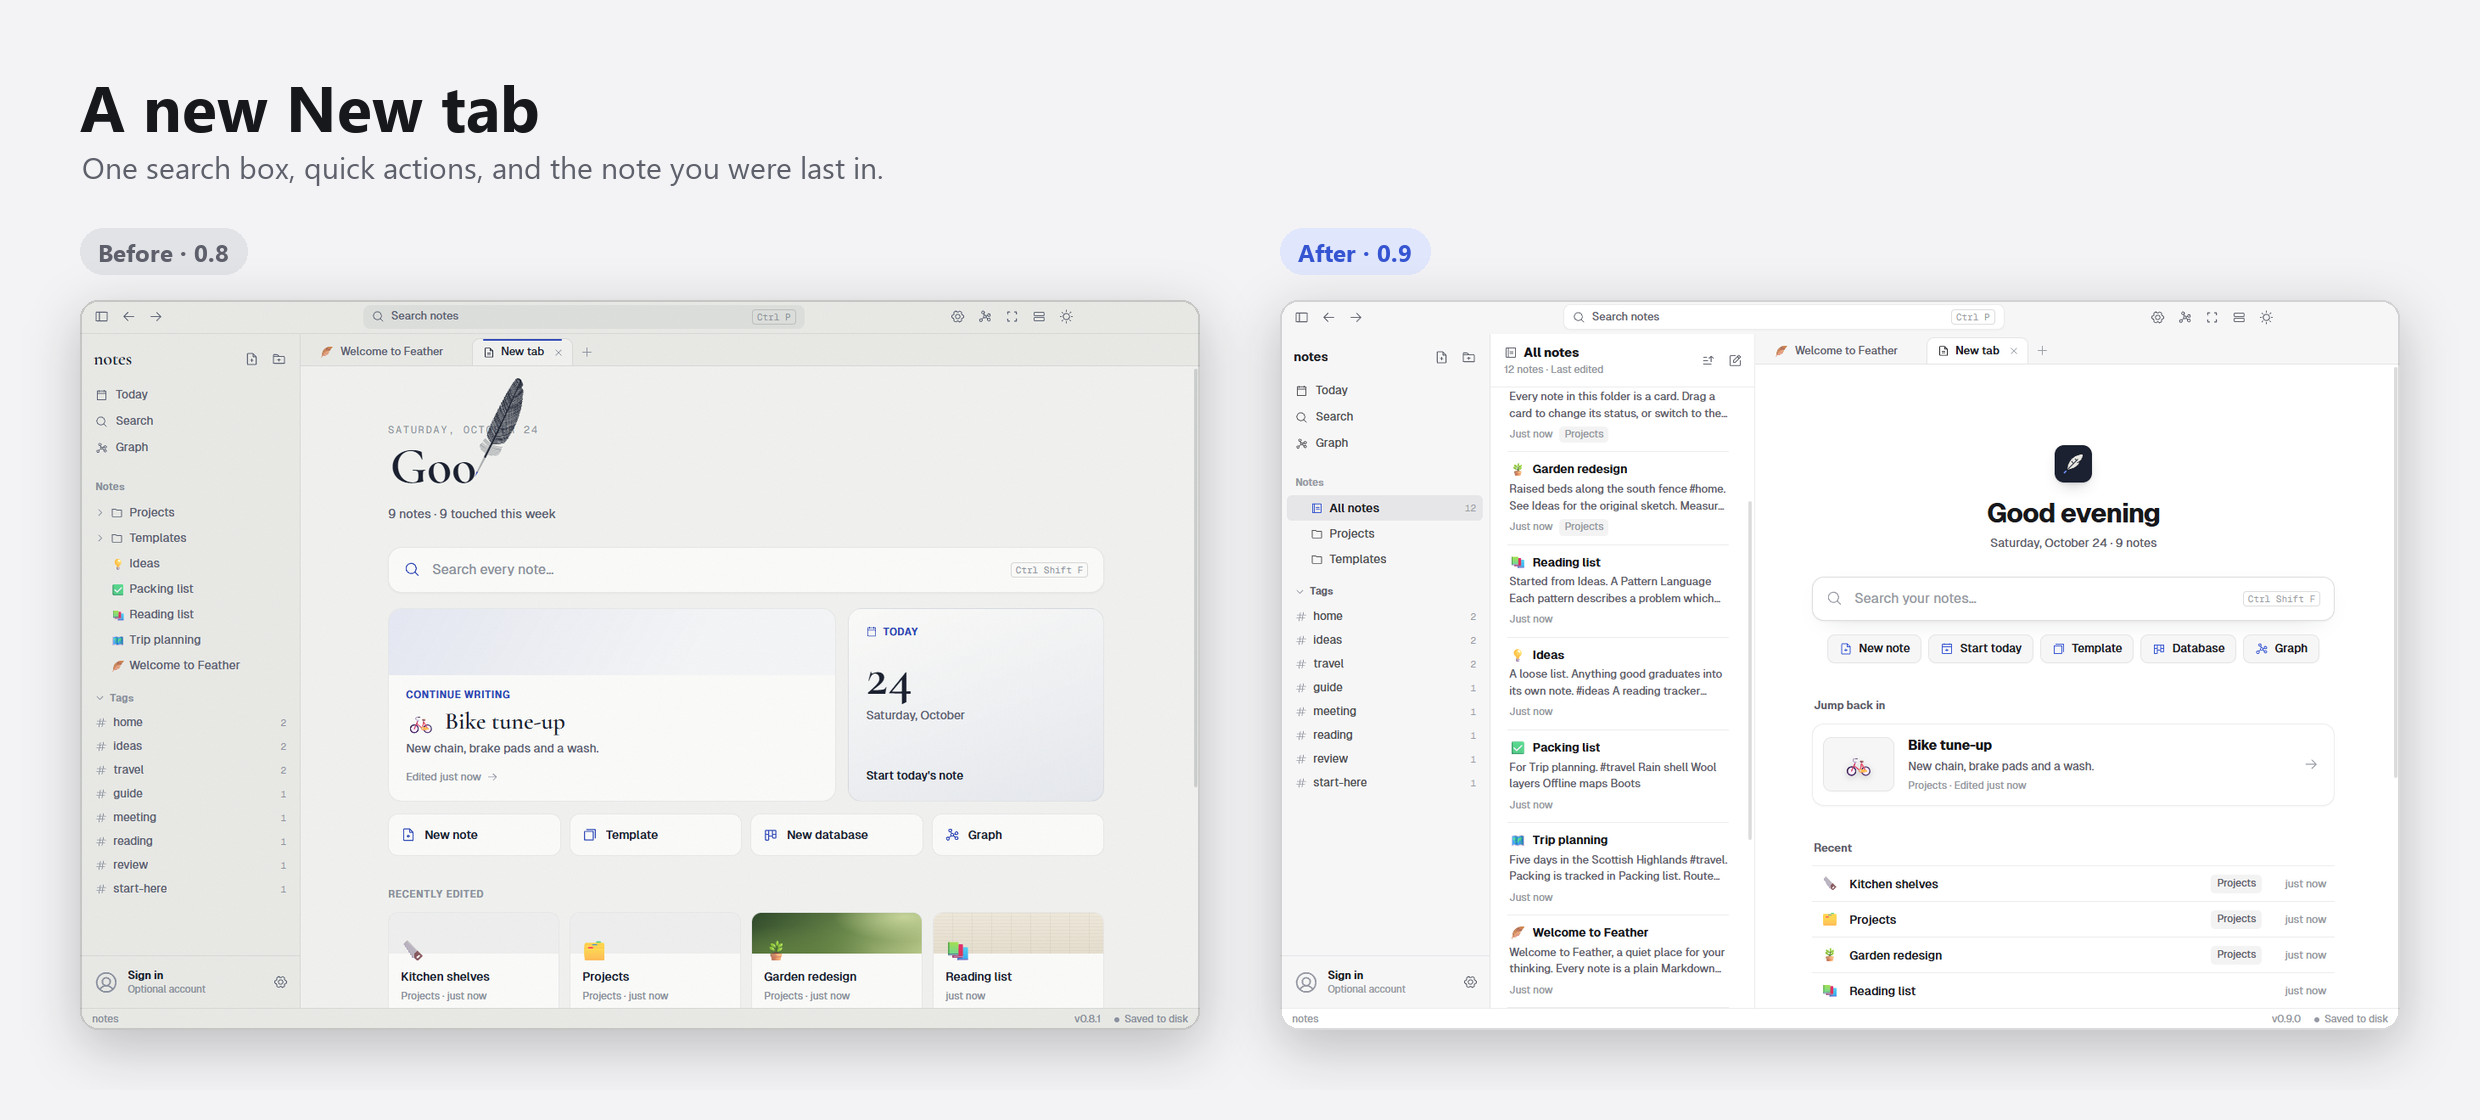Switch to Welcome to Feather tab in Before window

coord(382,351)
